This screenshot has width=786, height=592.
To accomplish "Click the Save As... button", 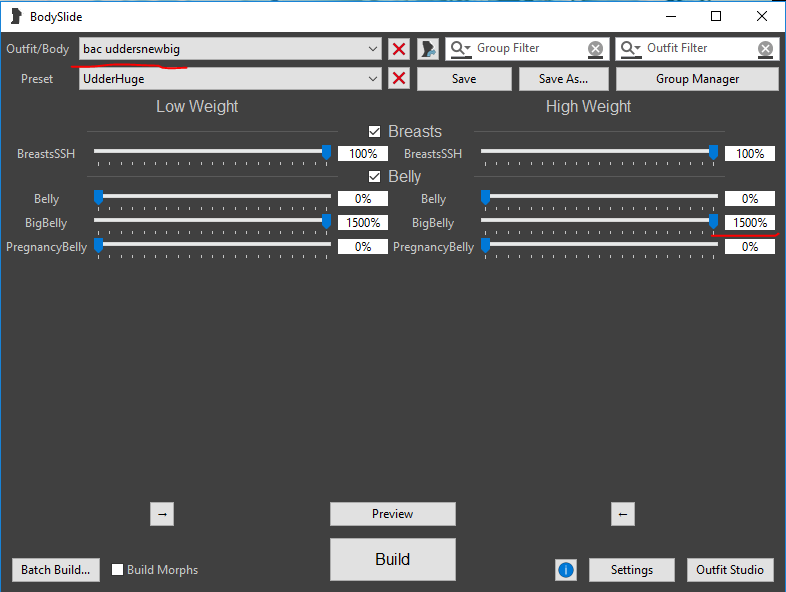I will [563, 79].
